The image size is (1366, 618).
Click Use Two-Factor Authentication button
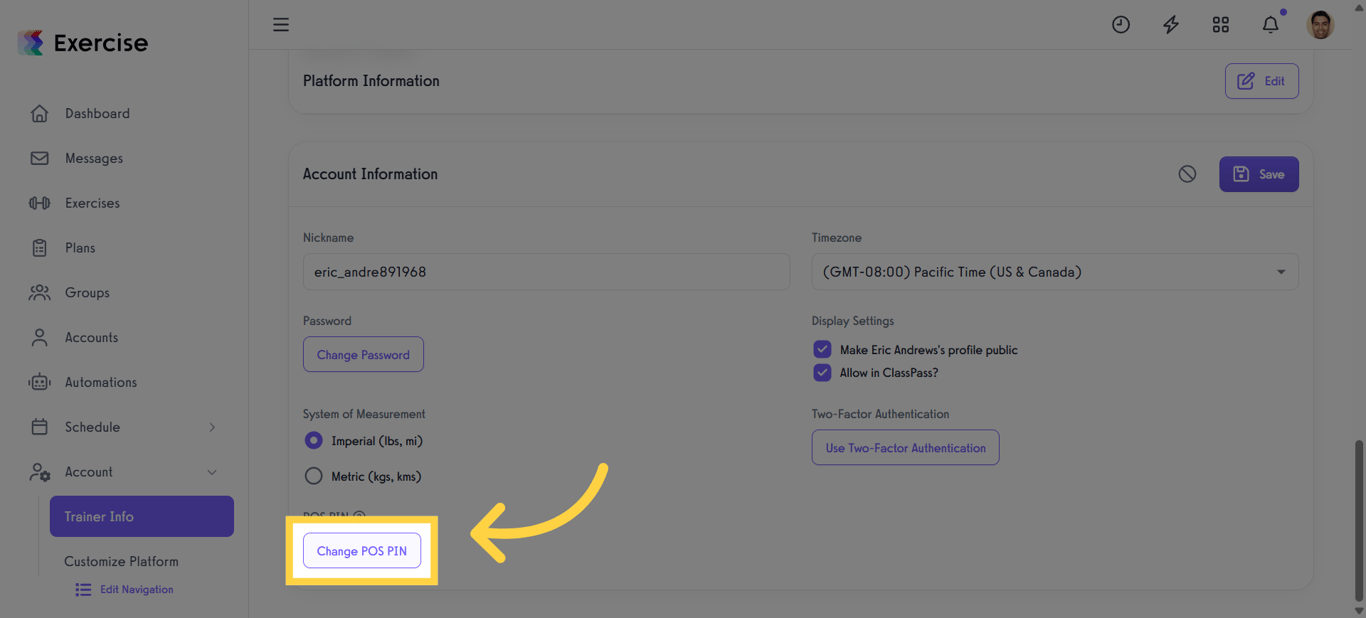[x=905, y=448]
